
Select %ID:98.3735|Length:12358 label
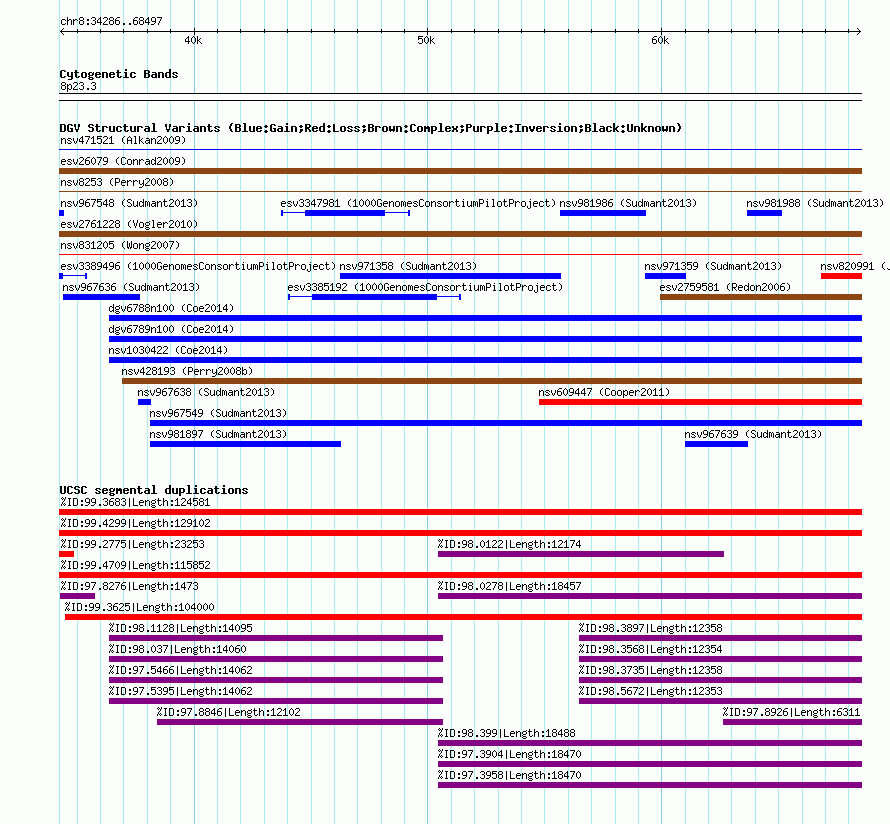(x=650, y=670)
